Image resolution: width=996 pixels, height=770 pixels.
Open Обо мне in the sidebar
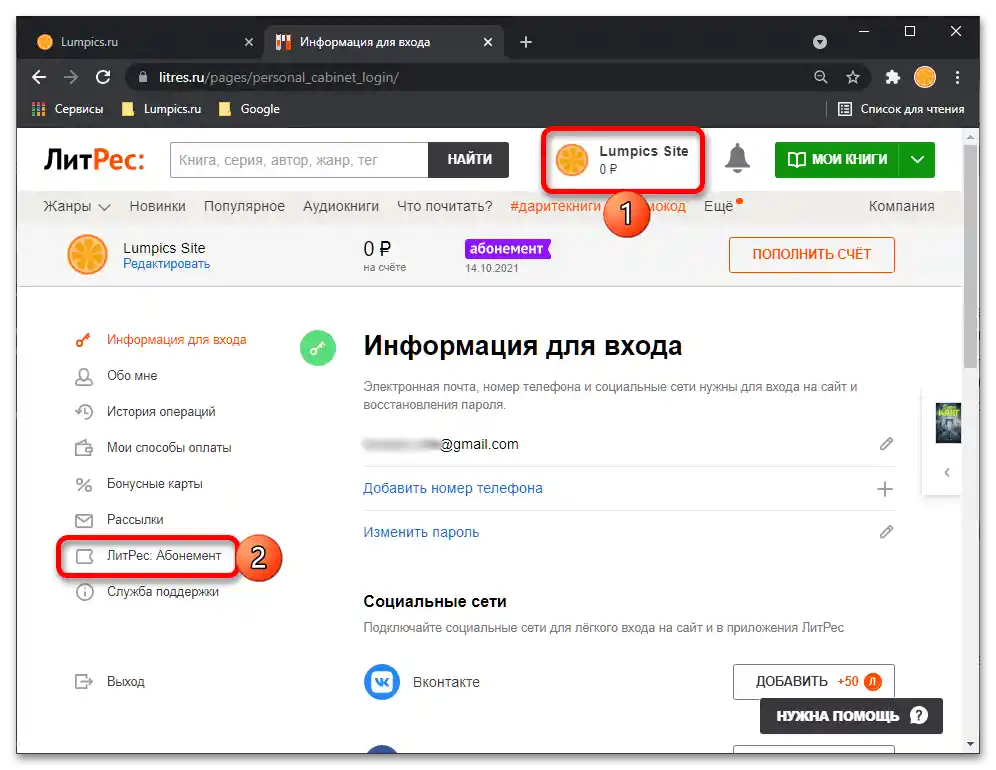[131, 376]
